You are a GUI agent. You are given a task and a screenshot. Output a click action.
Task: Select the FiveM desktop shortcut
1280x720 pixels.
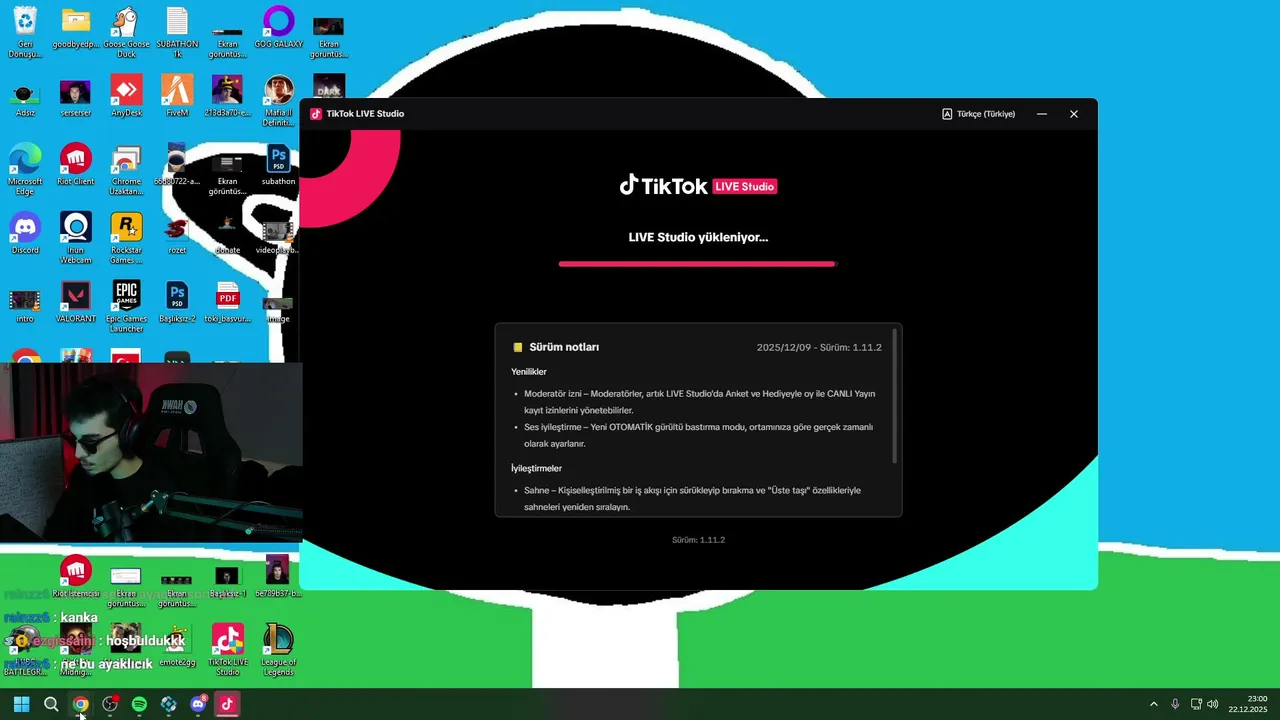(x=177, y=96)
